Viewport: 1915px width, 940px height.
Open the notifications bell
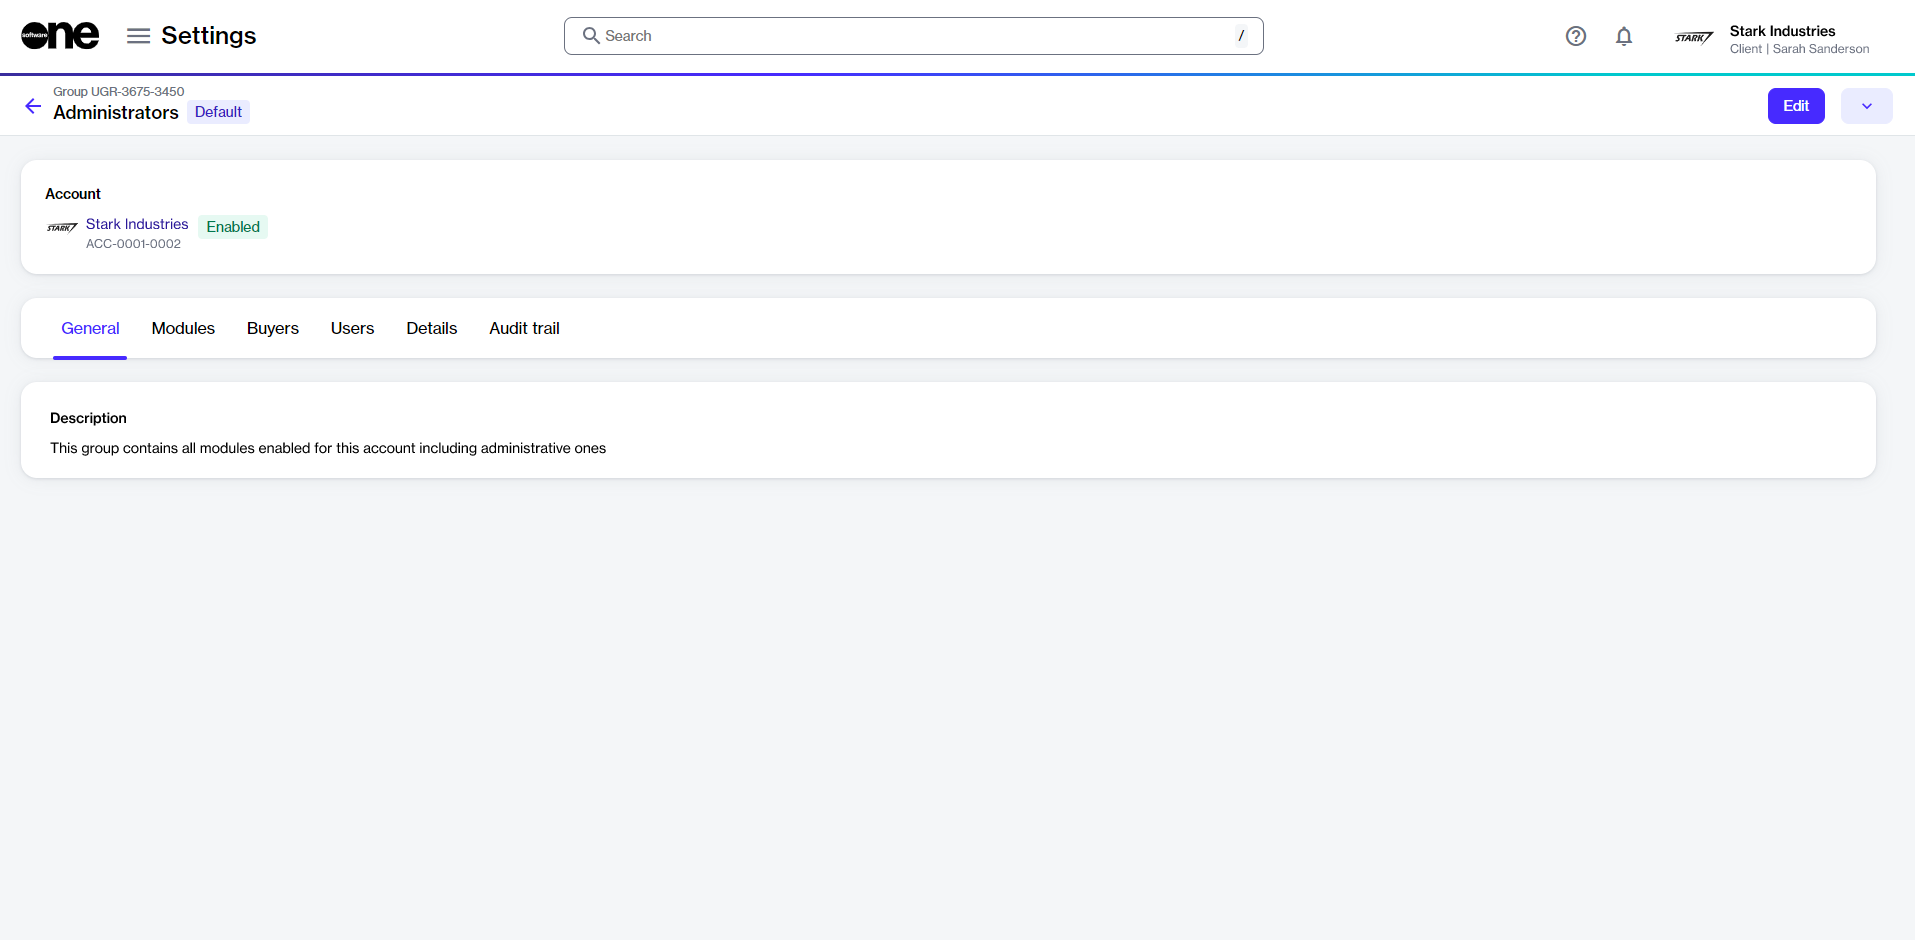click(1623, 36)
